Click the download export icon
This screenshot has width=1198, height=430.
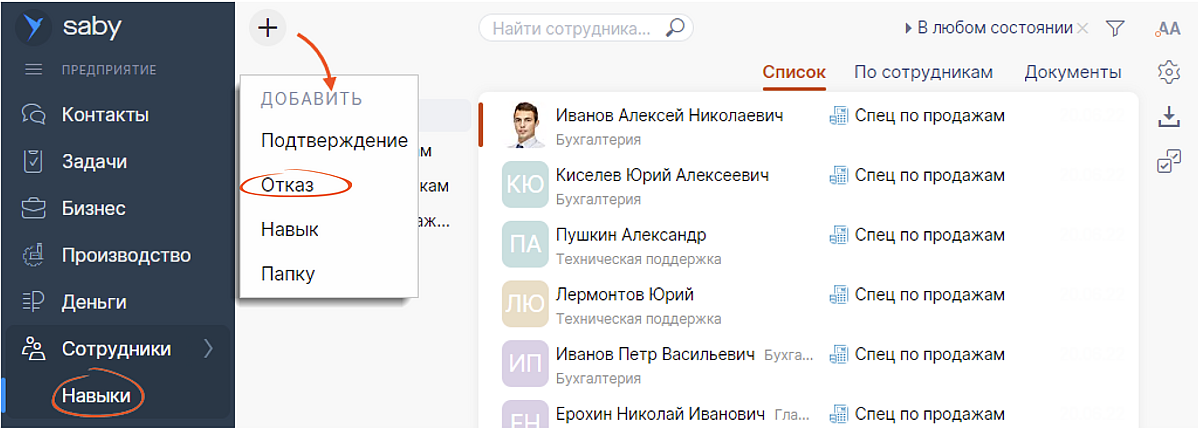[x=1167, y=117]
